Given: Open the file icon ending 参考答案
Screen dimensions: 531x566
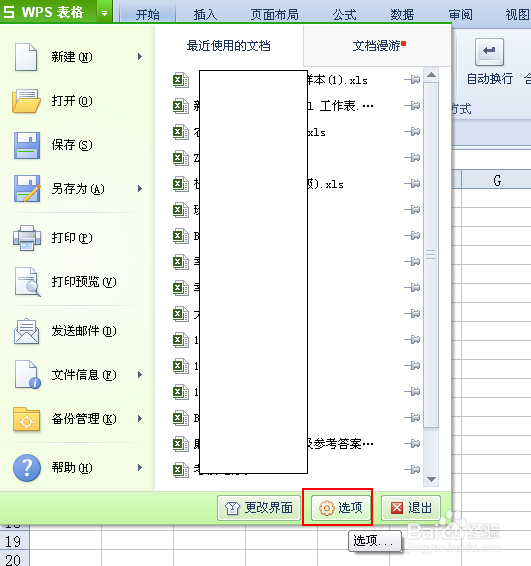Looking at the screenshot, I should click(180, 444).
